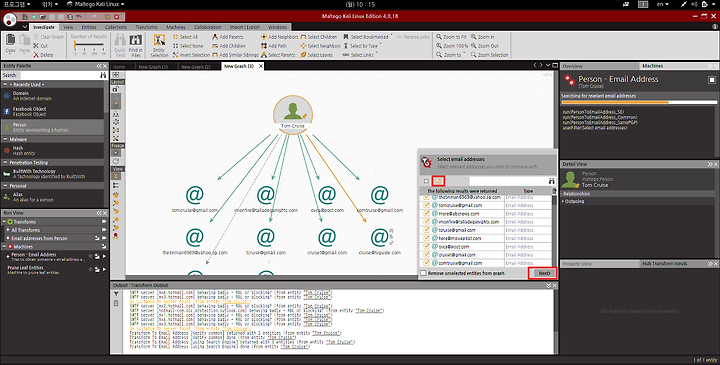This screenshot has height=365, width=720.
Task: Click the Entity Selection tool
Action: [x=159, y=45]
